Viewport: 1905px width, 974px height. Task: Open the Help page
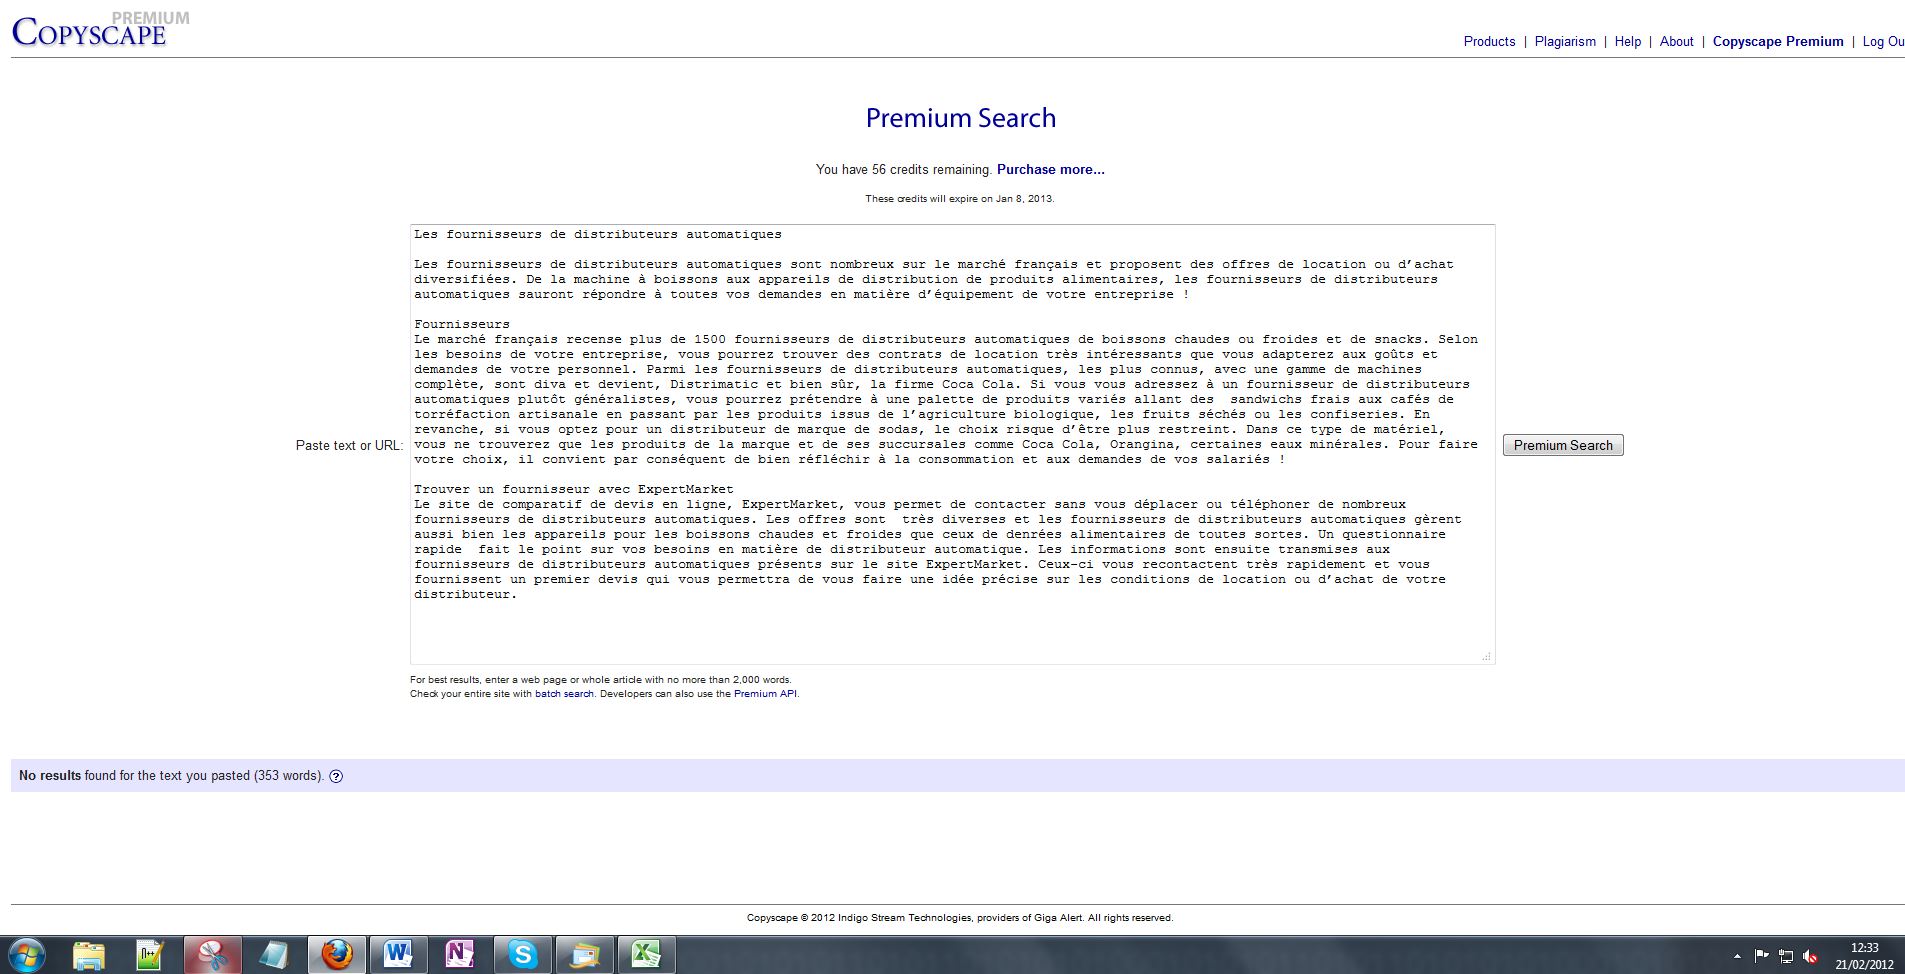(1627, 42)
